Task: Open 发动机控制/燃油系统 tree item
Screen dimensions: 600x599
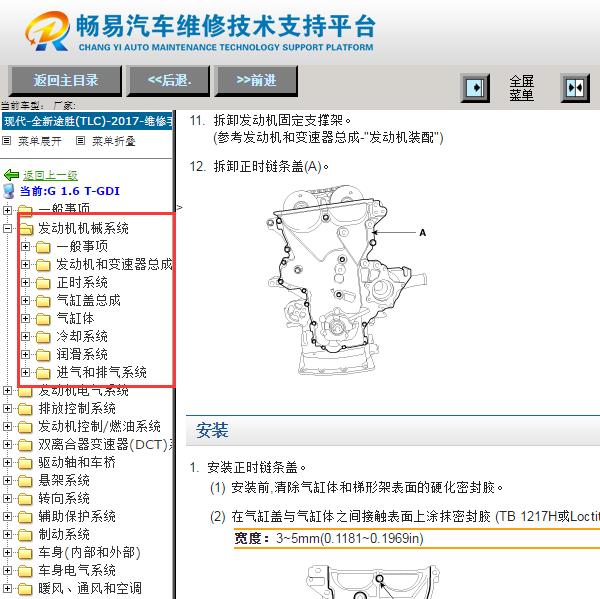Action: (99, 426)
